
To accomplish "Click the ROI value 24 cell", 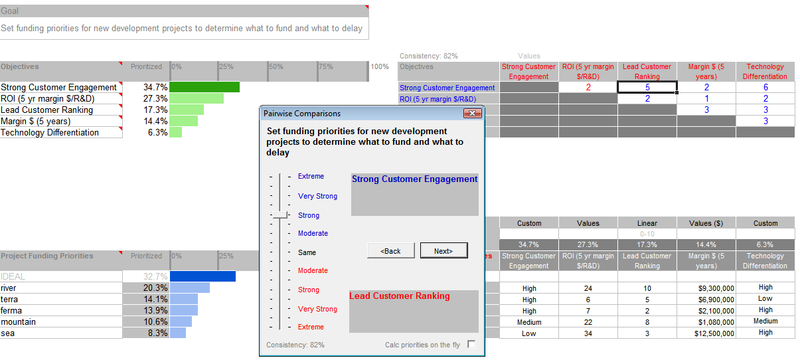I will [x=588, y=288].
